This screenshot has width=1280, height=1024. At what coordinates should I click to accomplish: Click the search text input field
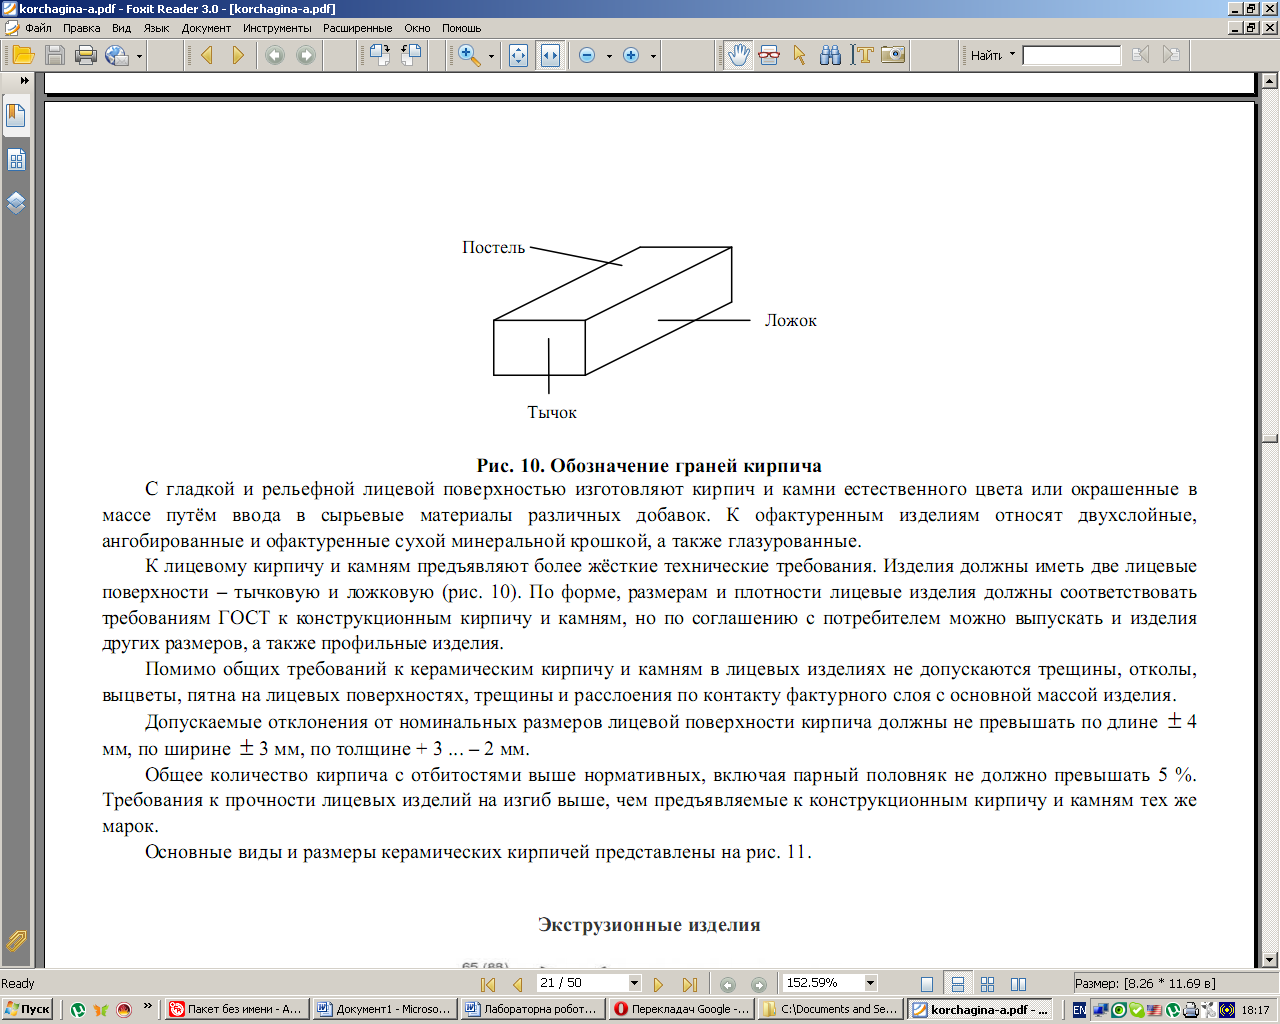point(1072,55)
